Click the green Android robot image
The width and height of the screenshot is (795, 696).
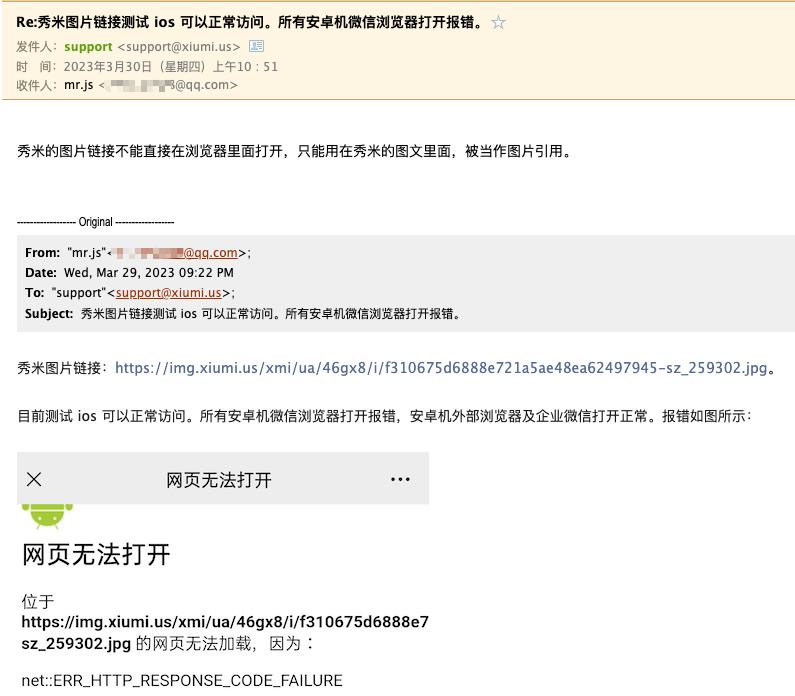coord(47,517)
